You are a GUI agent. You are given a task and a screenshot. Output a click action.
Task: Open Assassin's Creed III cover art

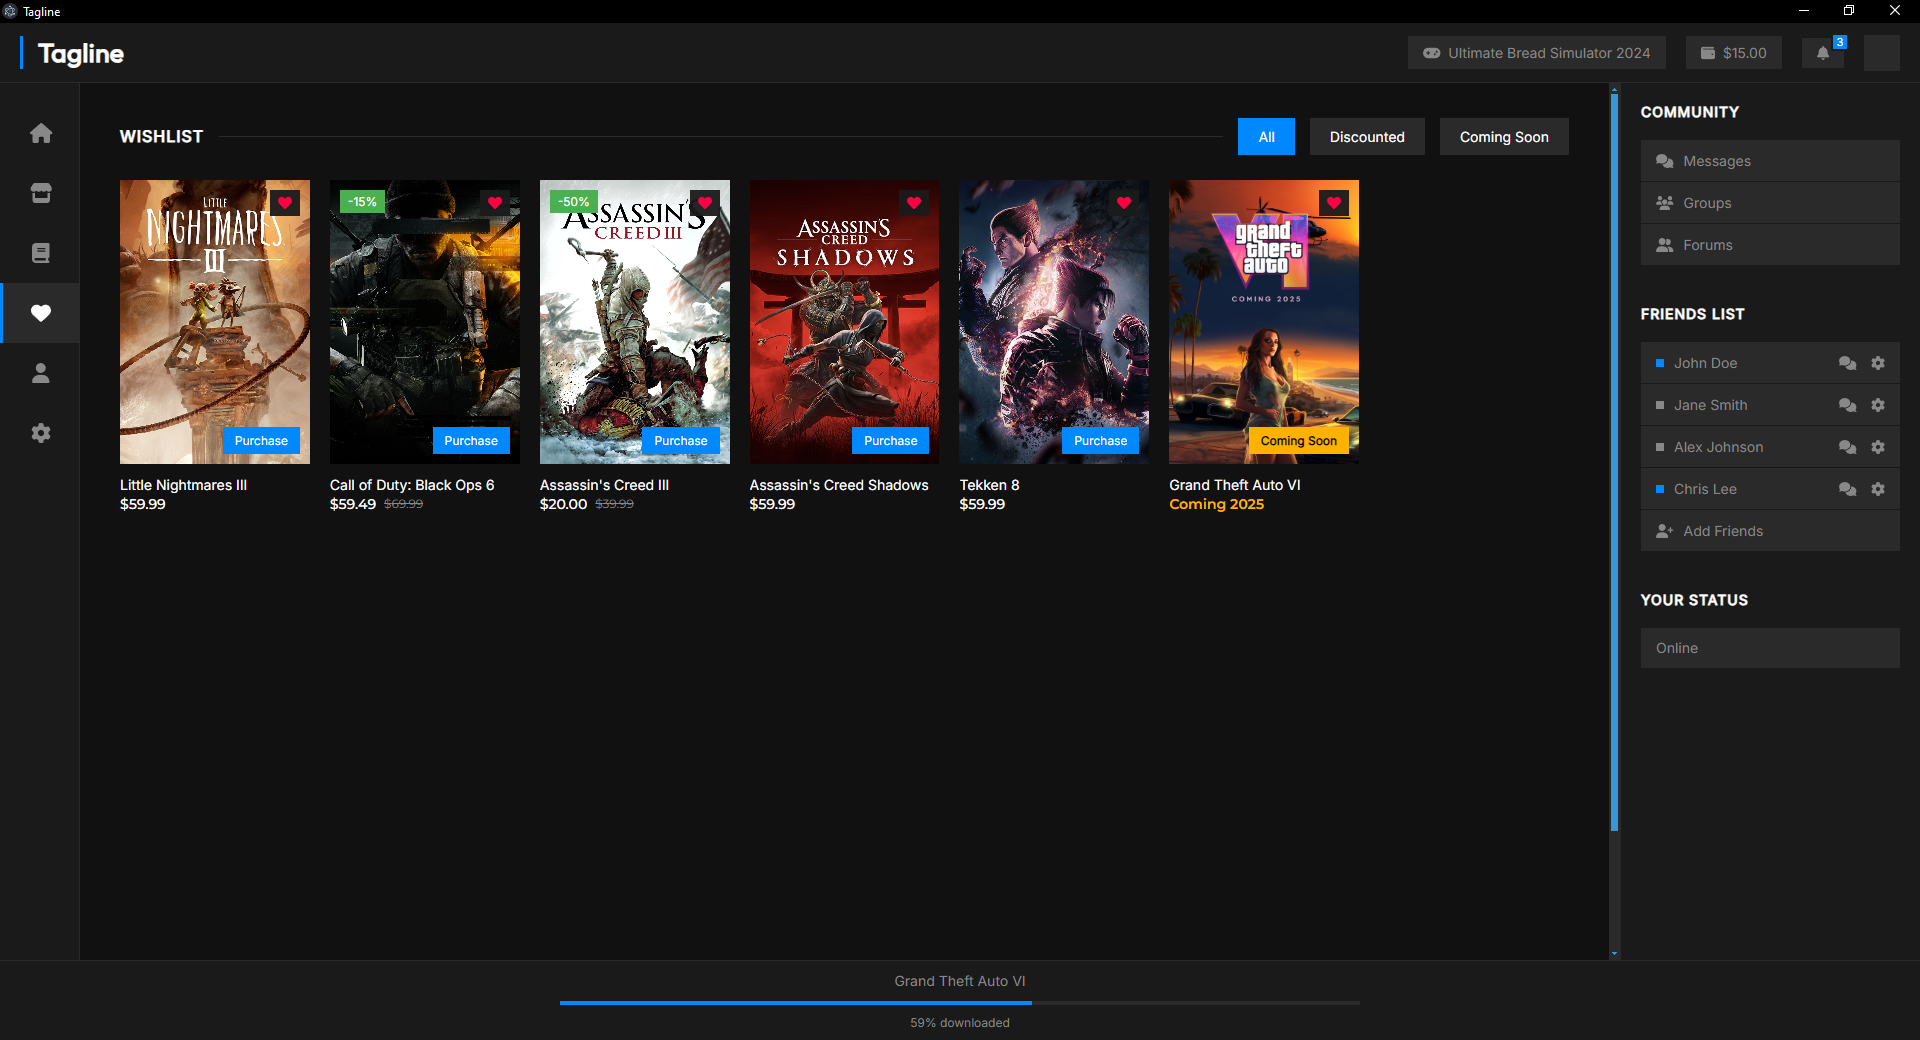point(634,322)
